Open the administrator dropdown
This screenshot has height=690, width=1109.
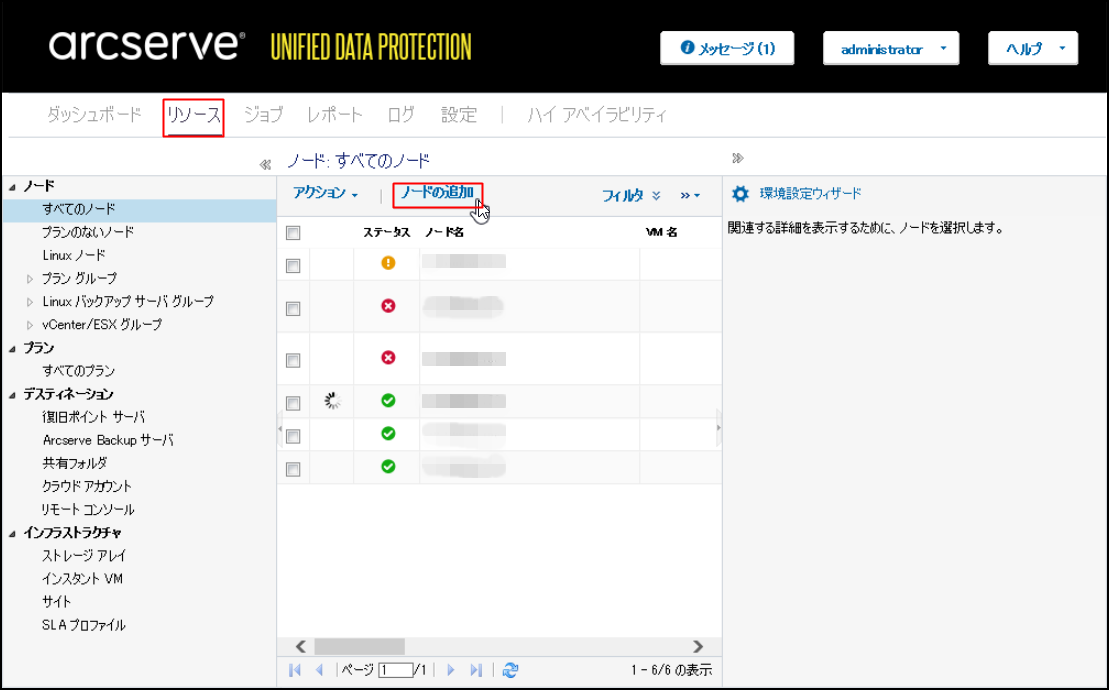pos(890,49)
